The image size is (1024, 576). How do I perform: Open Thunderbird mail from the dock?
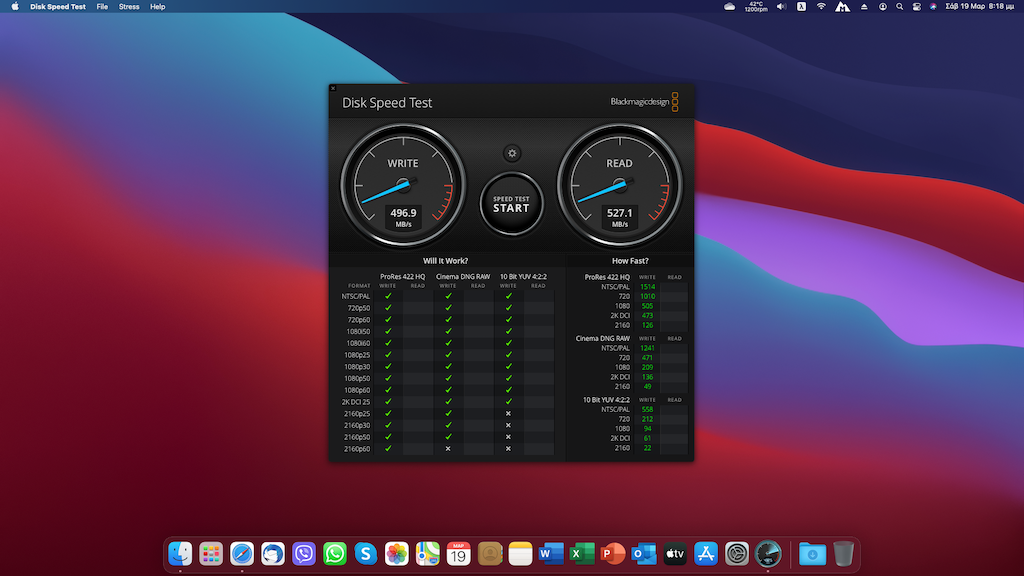[273, 554]
